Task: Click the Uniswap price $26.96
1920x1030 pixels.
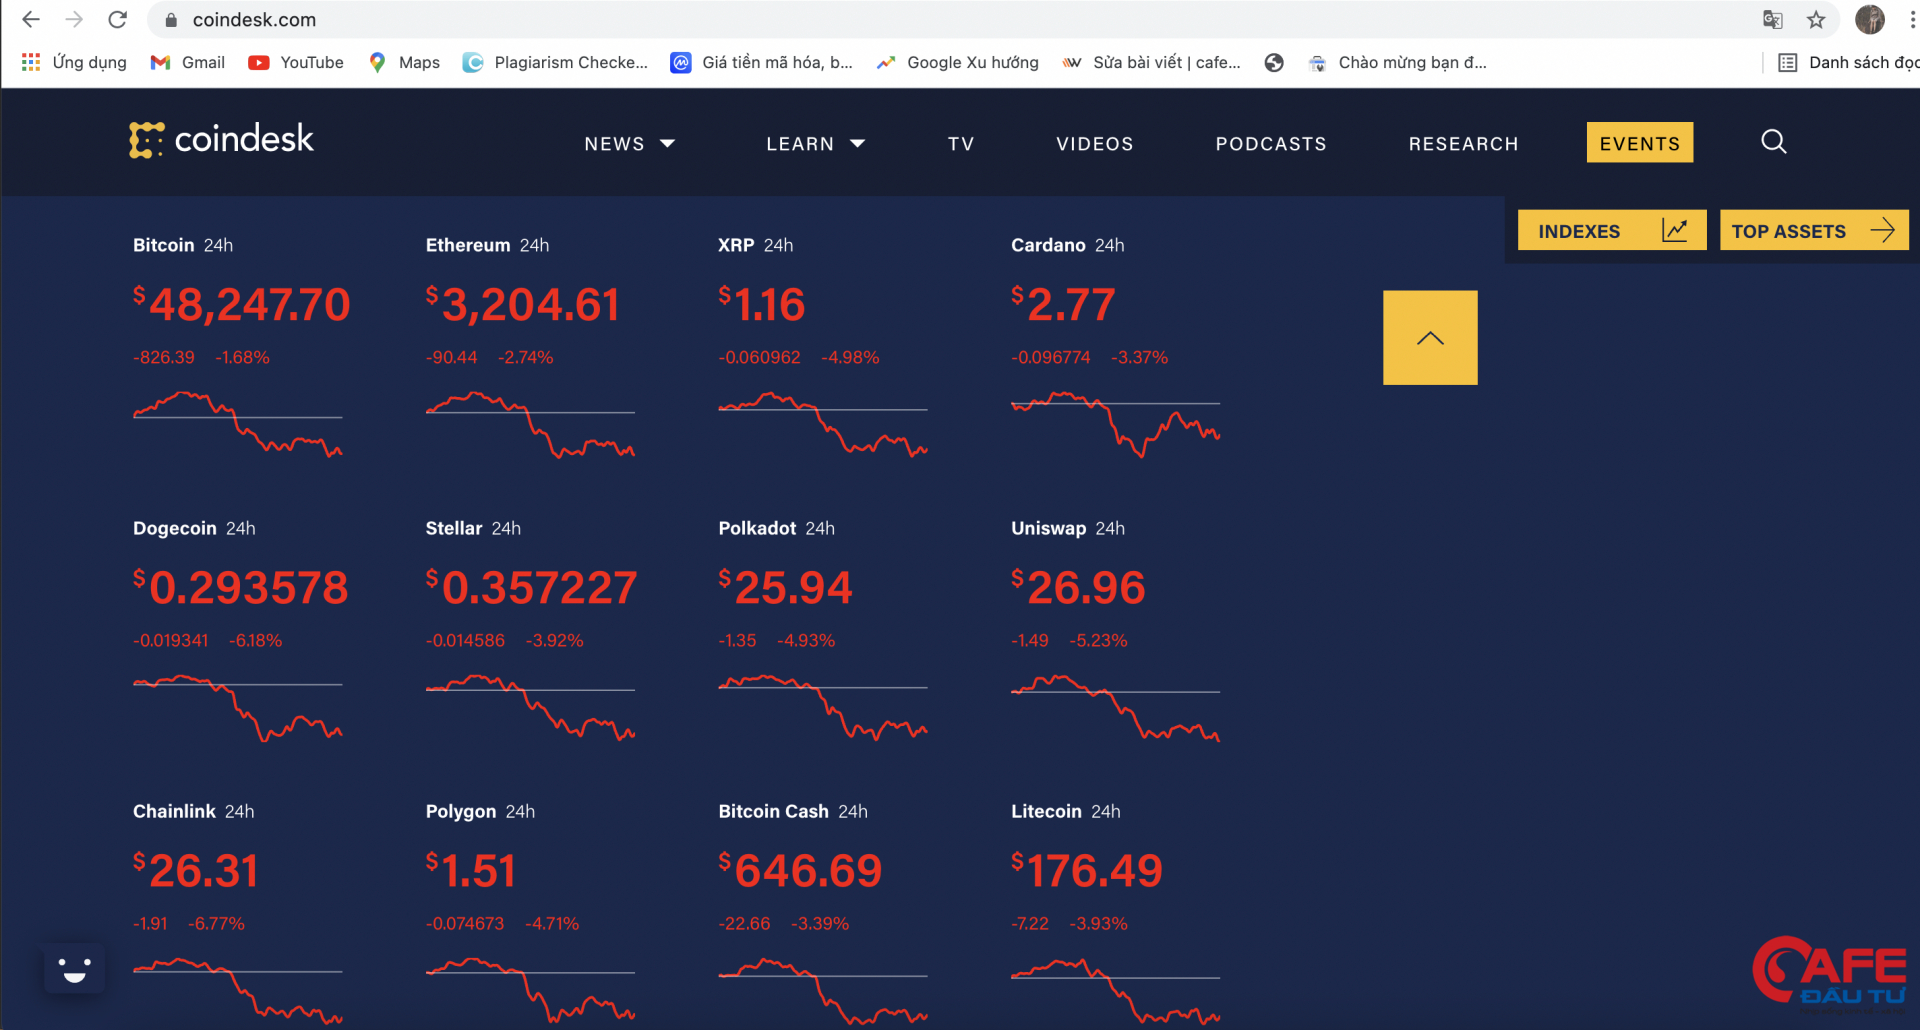Action: (1078, 587)
